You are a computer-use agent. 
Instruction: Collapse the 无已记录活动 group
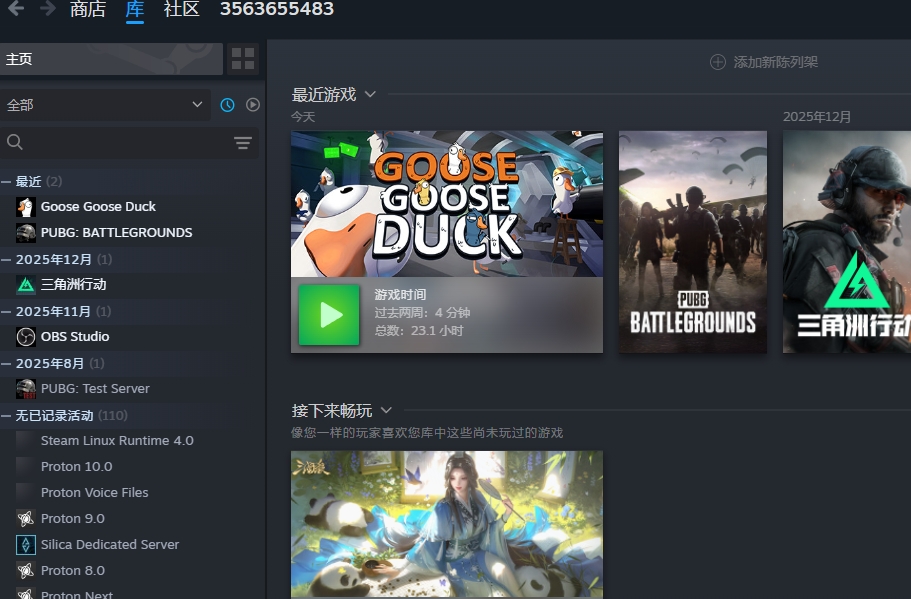point(7,416)
